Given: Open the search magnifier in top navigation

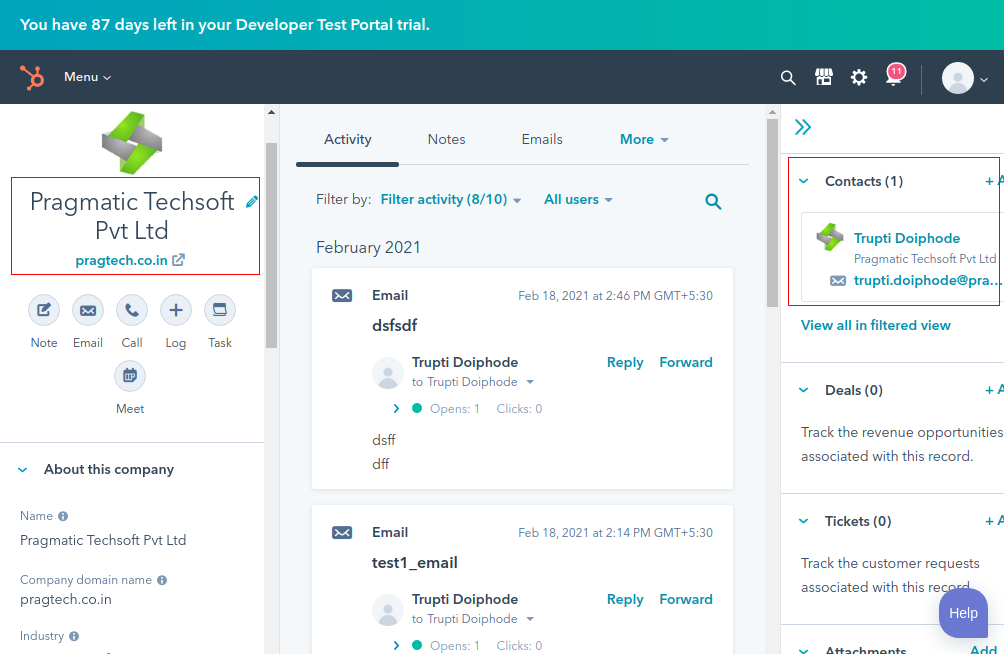Looking at the screenshot, I should click(x=788, y=78).
